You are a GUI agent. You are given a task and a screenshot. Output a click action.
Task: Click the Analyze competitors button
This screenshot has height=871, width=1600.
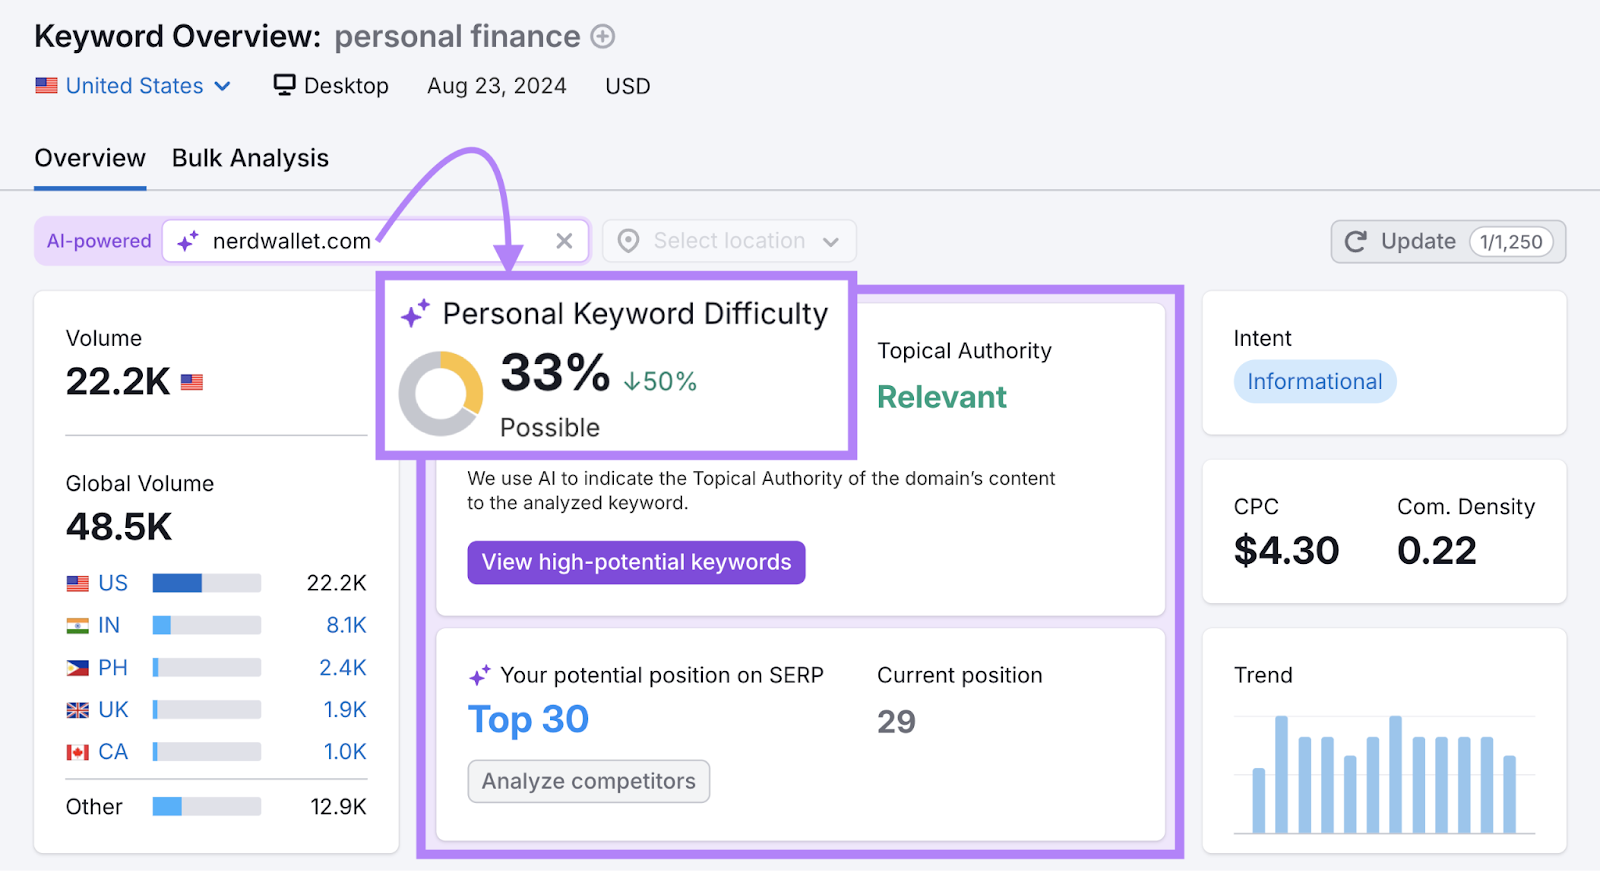coord(588,781)
